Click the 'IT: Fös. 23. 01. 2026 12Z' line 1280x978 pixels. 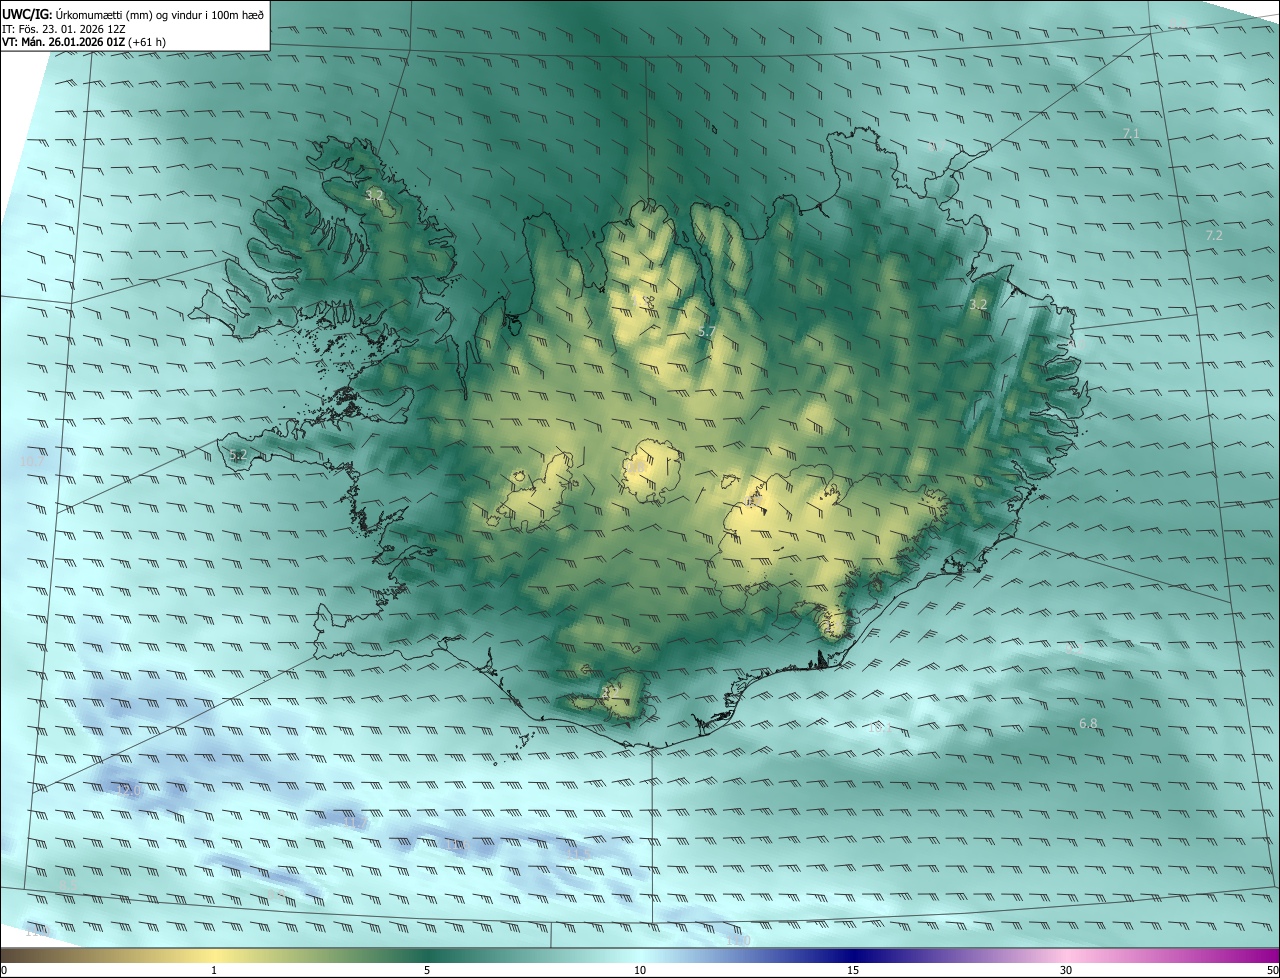[64, 29]
